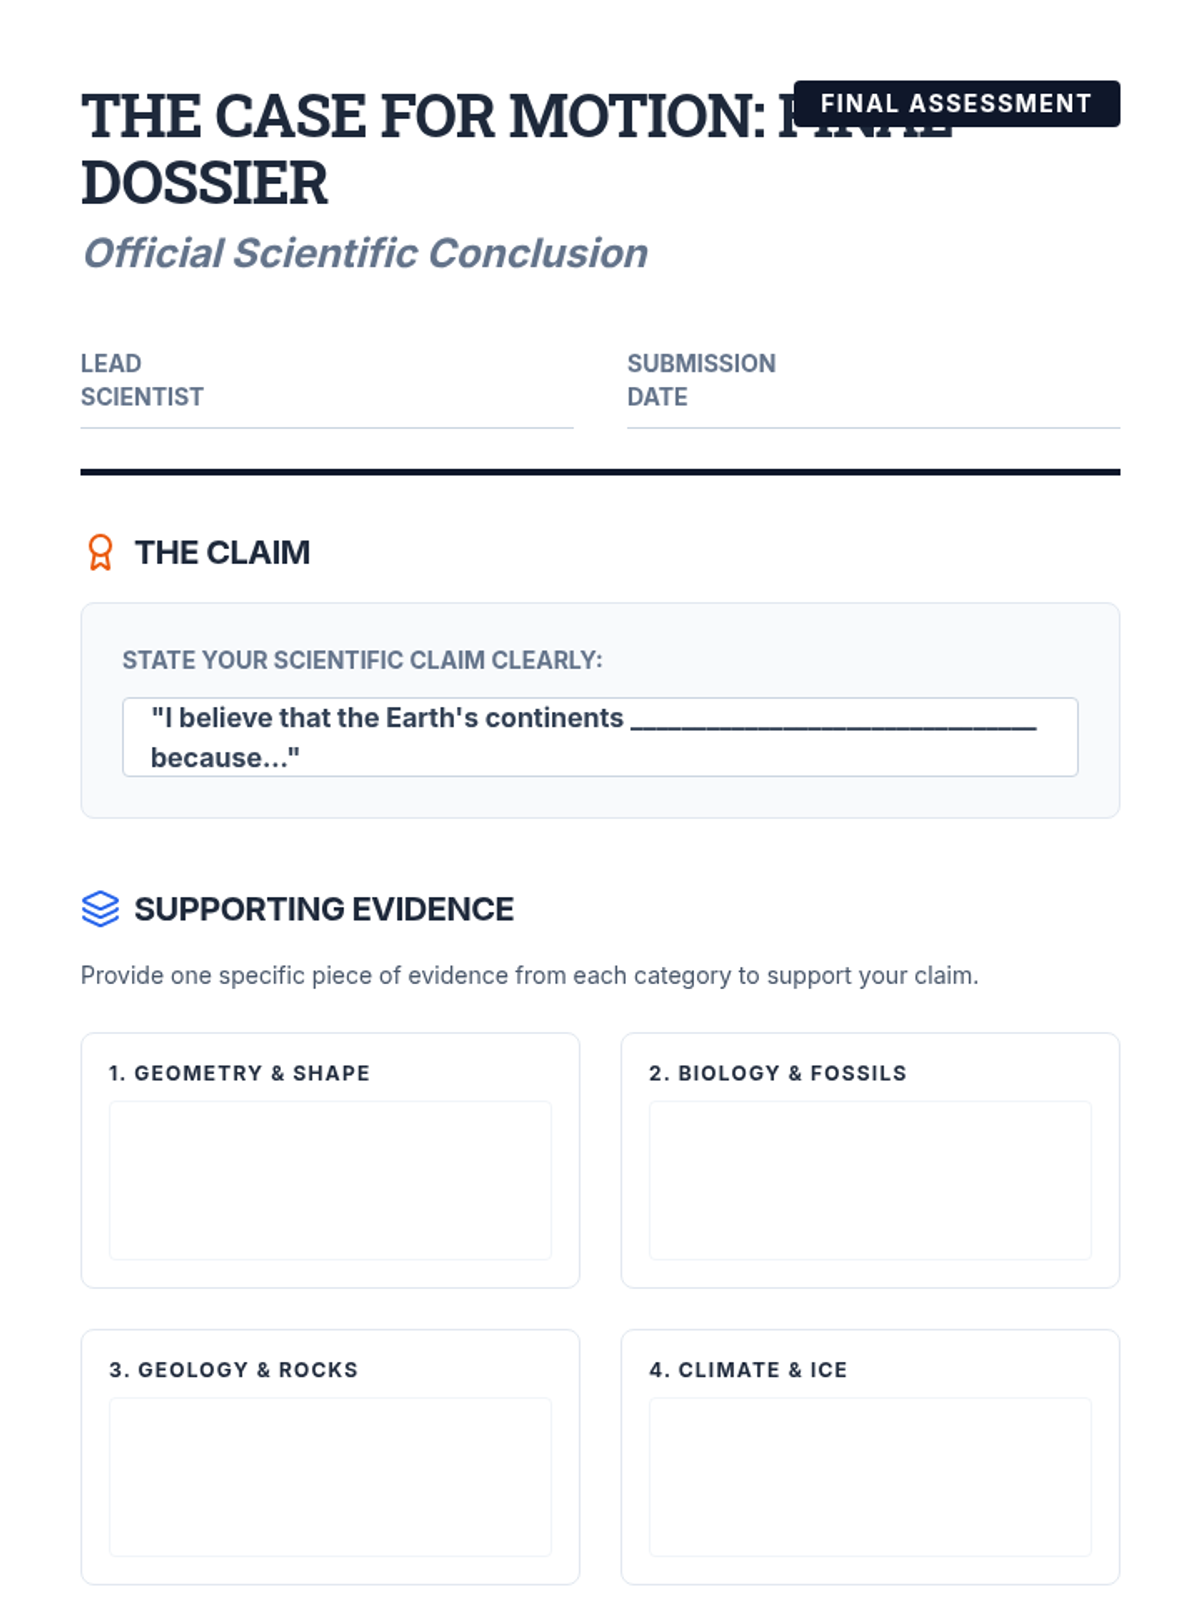Click the "4. Climate & Ice" card label
Screen dimensions: 1200x1600
(747, 1370)
